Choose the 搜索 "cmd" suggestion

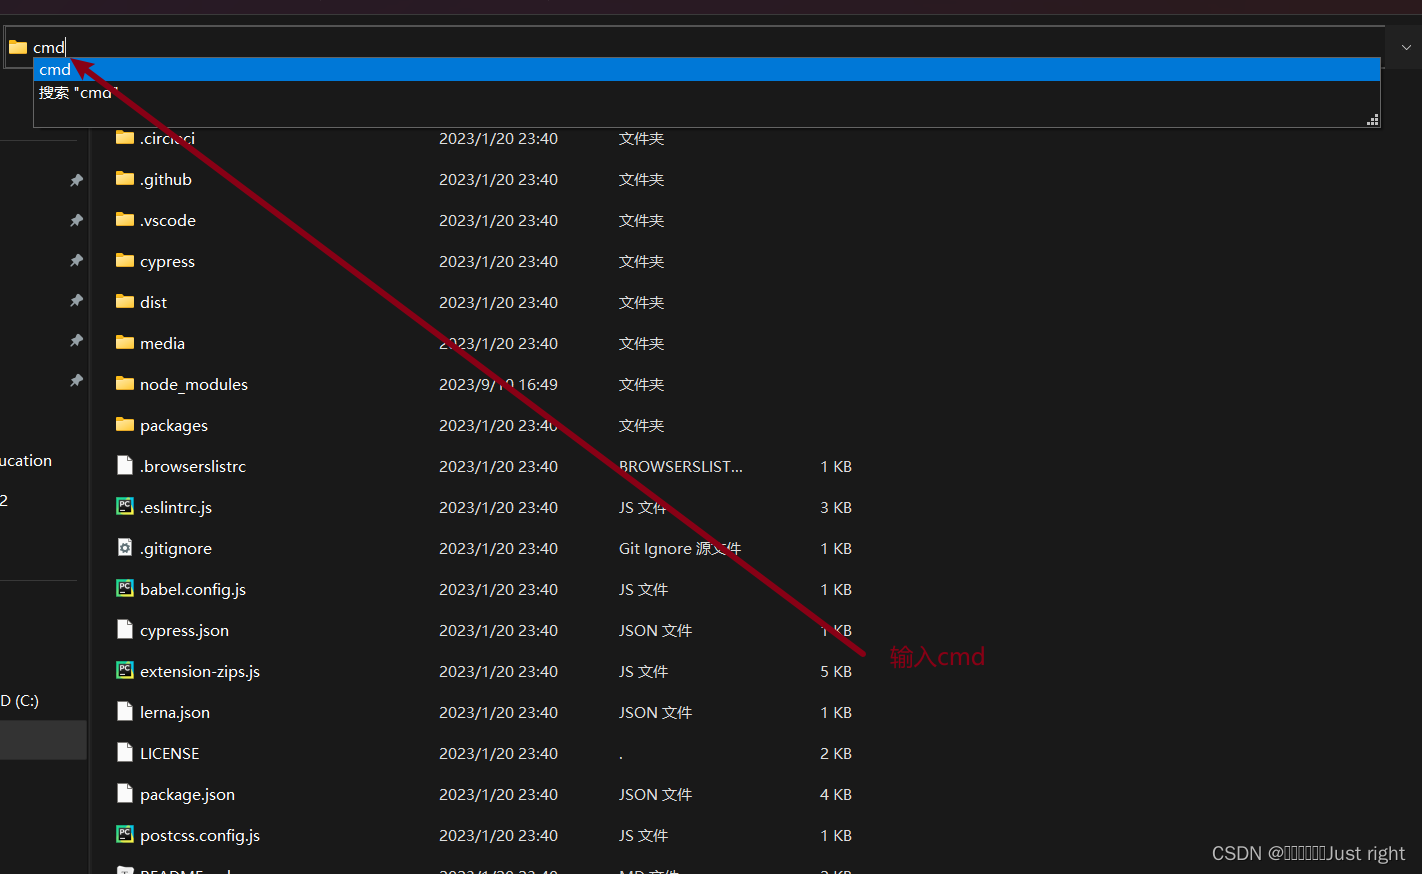pyautogui.click(x=707, y=93)
